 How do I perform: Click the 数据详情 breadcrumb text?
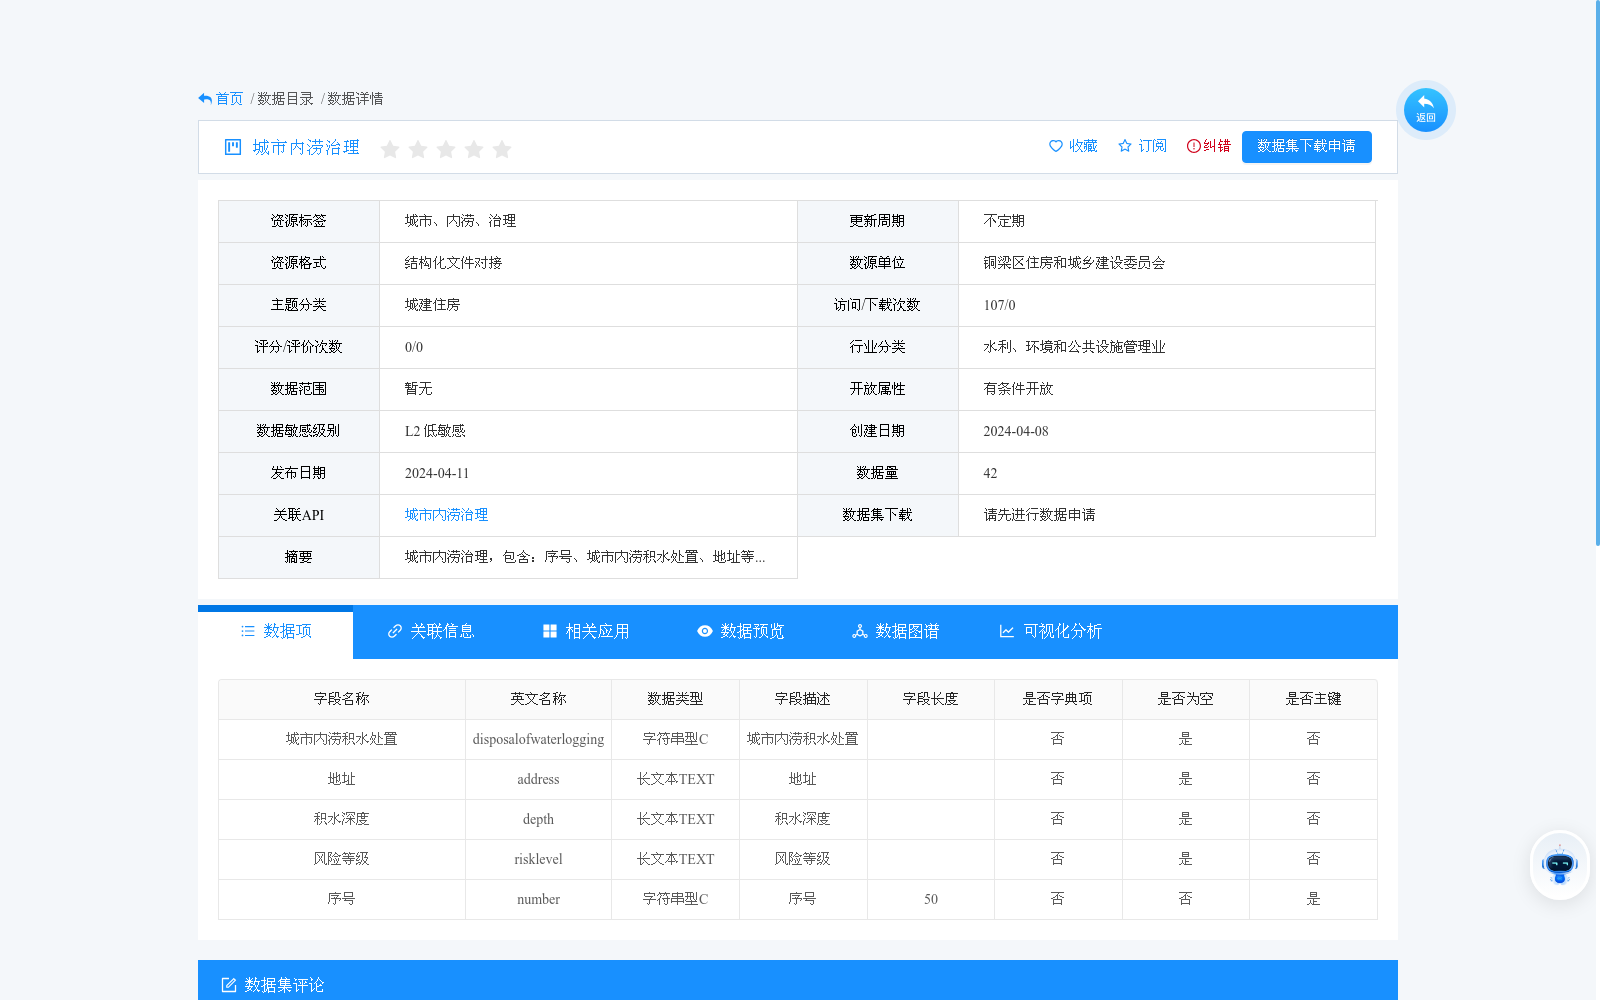[x=355, y=99]
